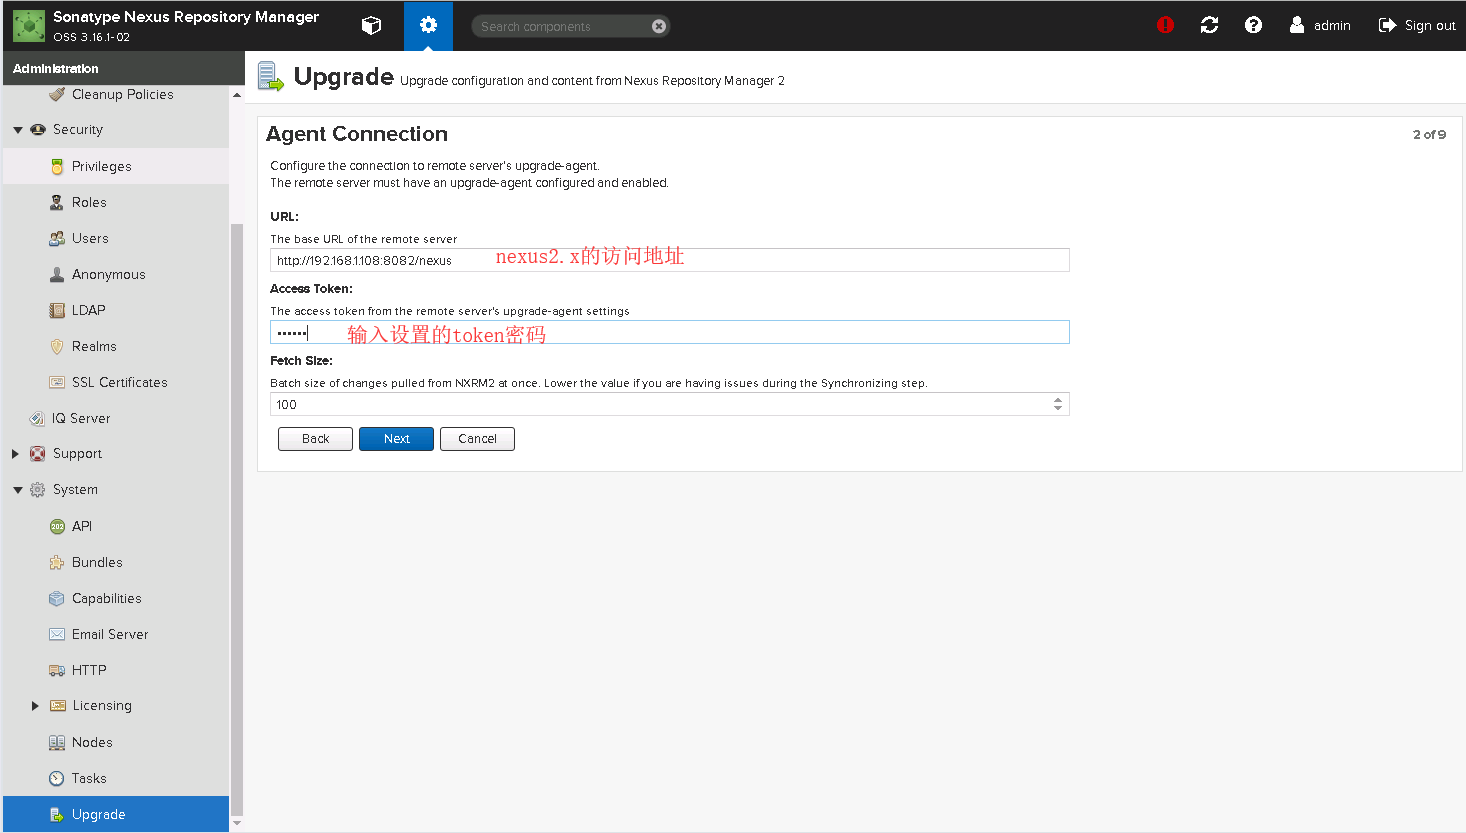Open the HTTP settings page
The image size is (1466, 833).
tap(89, 670)
